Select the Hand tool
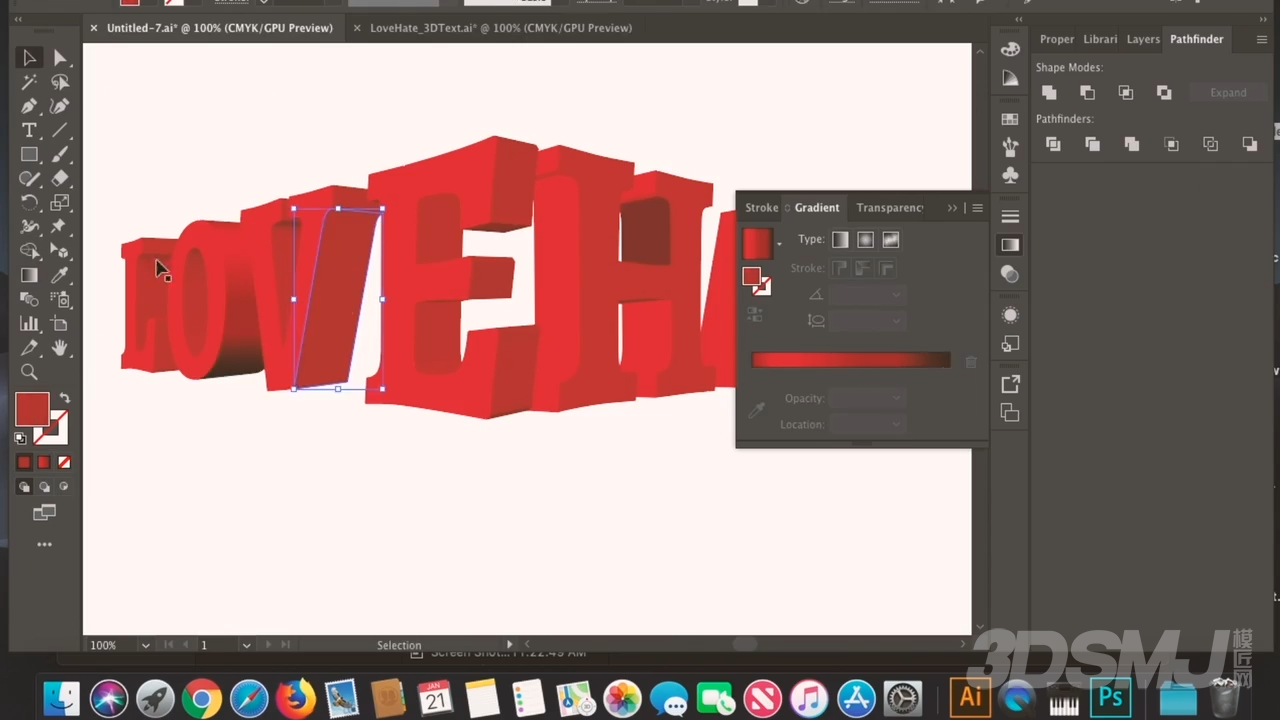The height and width of the screenshot is (720, 1280). (60, 348)
